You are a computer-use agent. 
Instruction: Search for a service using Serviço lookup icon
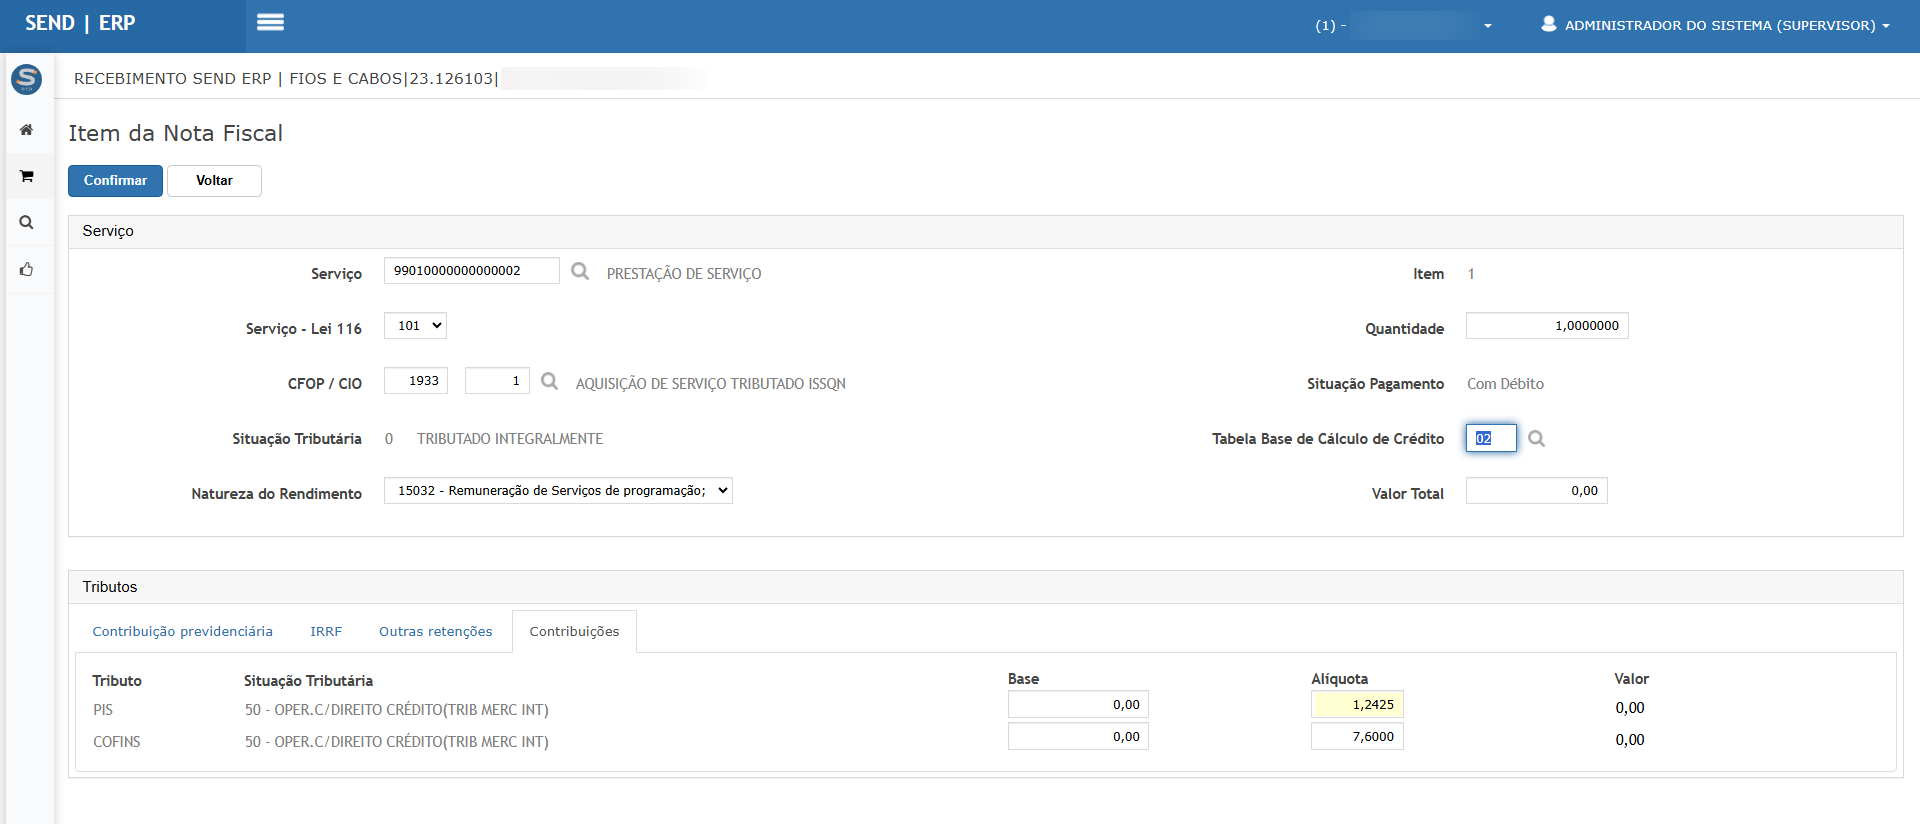(x=580, y=272)
